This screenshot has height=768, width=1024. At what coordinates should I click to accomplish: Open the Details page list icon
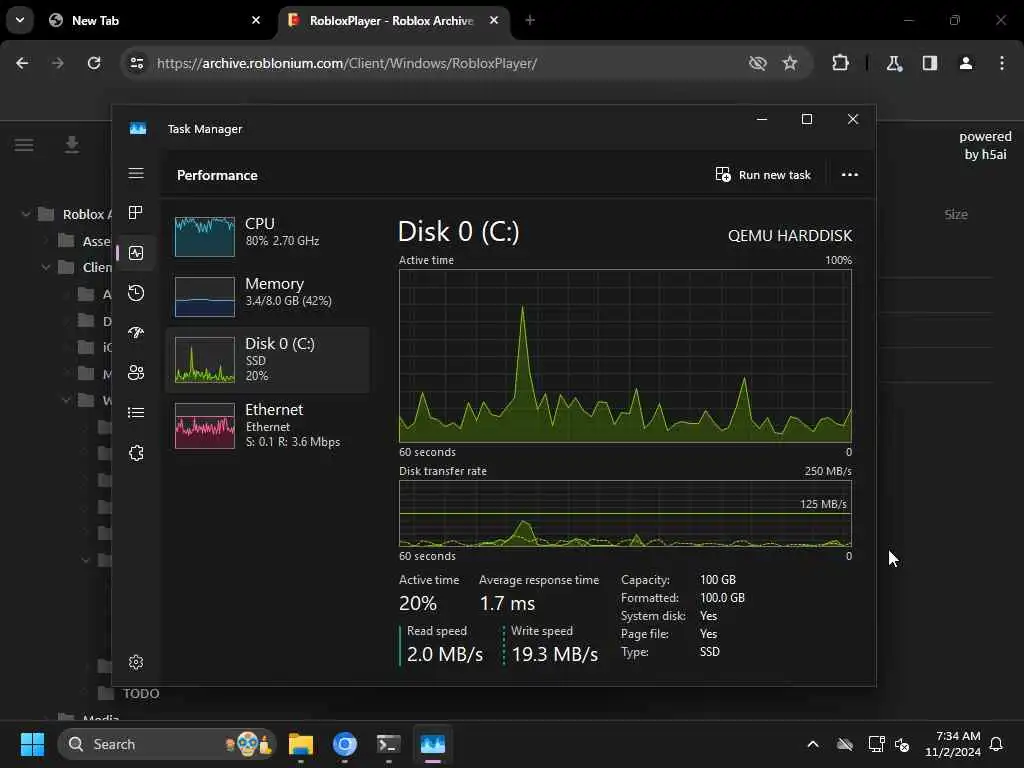pyautogui.click(x=136, y=413)
